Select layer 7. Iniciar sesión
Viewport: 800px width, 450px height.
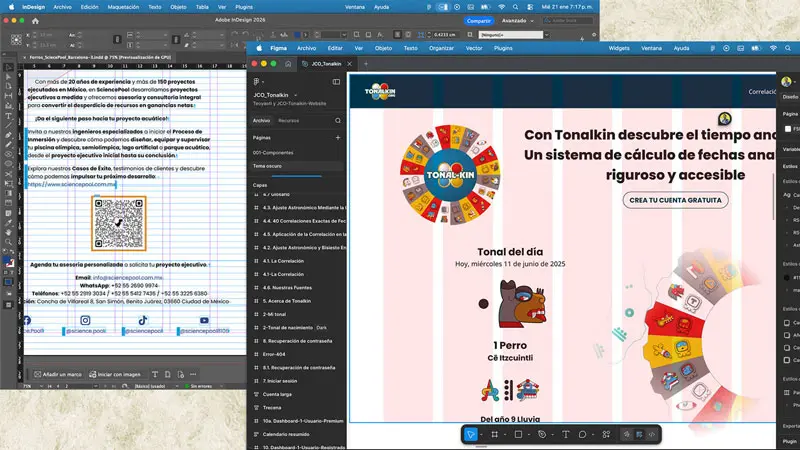click(x=280, y=381)
